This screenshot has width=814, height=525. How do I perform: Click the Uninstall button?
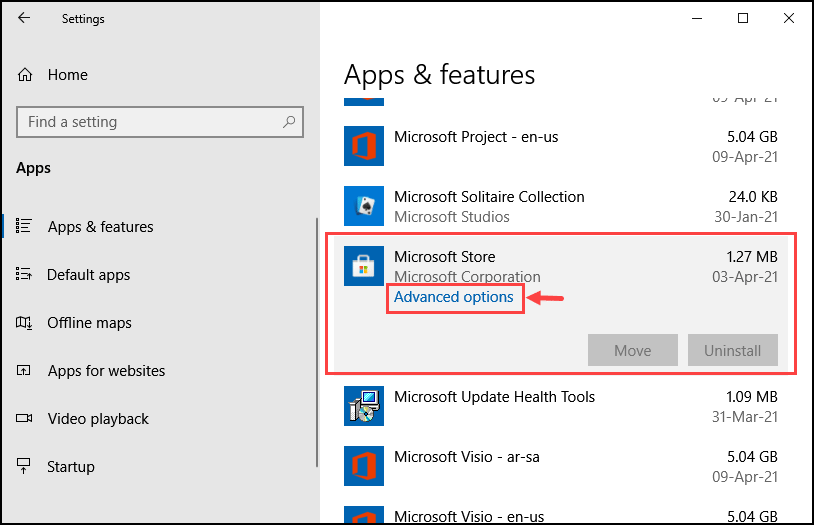click(x=732, y=351)
